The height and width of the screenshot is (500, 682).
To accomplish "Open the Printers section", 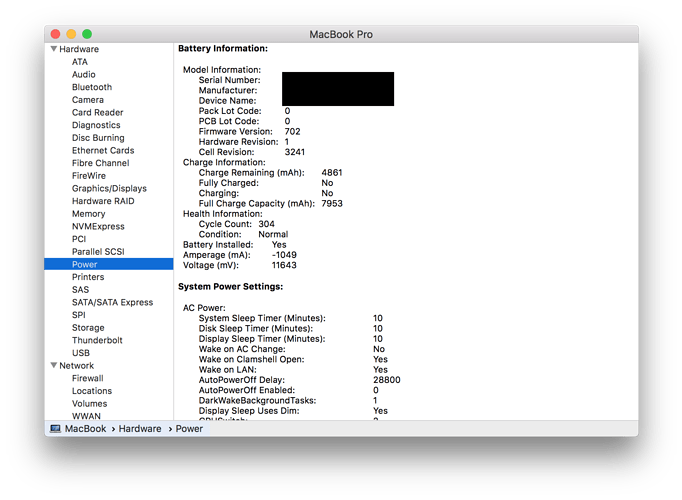I will 88,277.
